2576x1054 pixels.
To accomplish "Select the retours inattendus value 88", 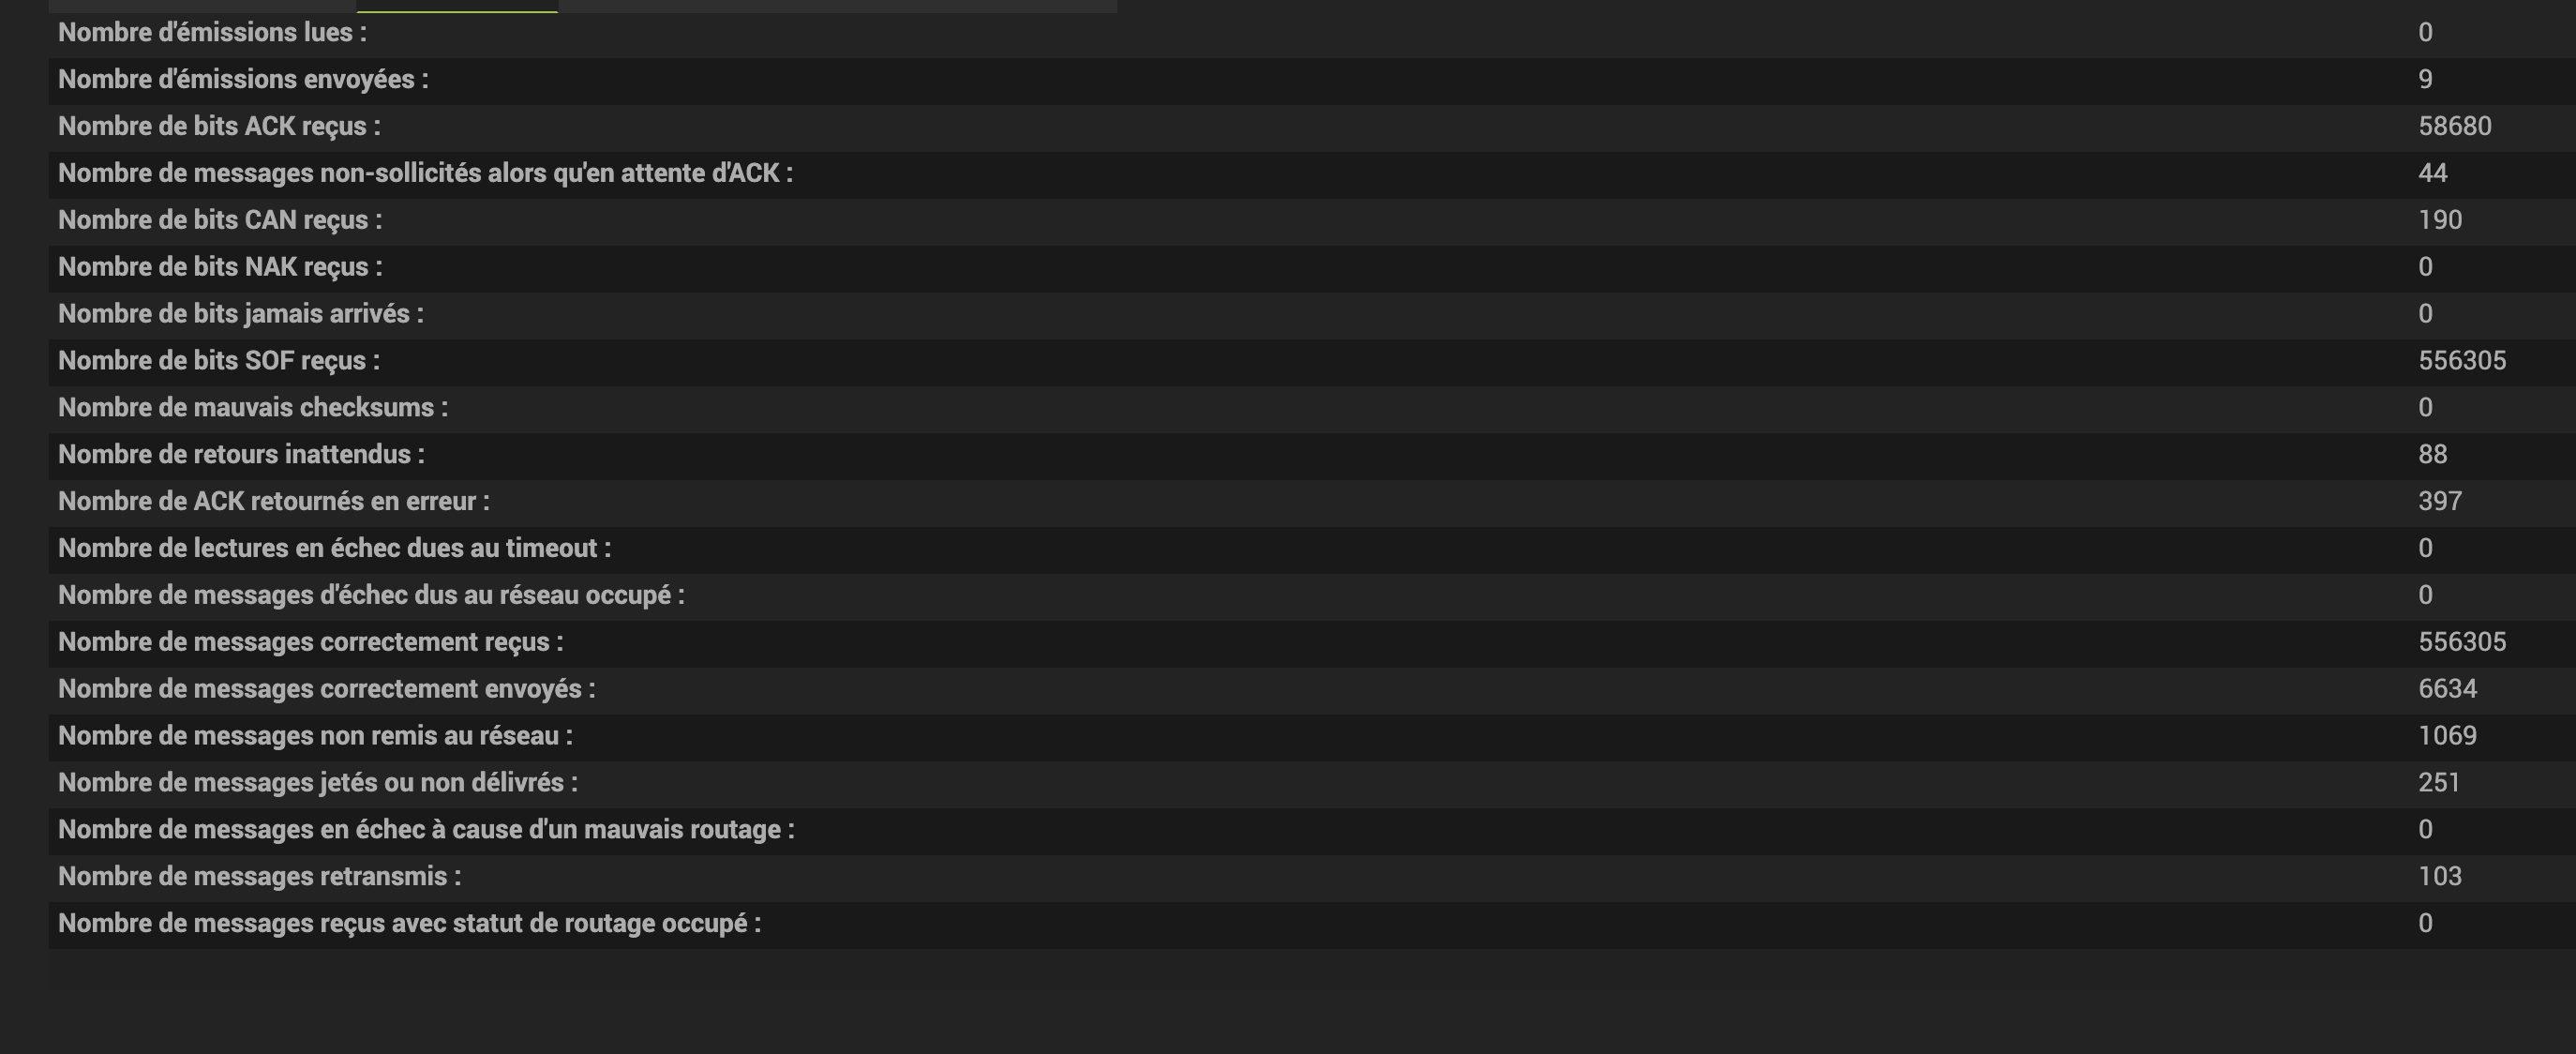I will [2432, 455].
